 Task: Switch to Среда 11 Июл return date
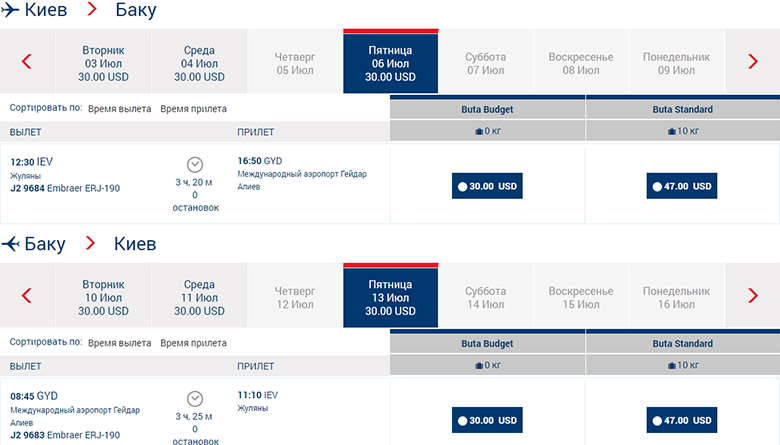(x=199, y=297)
